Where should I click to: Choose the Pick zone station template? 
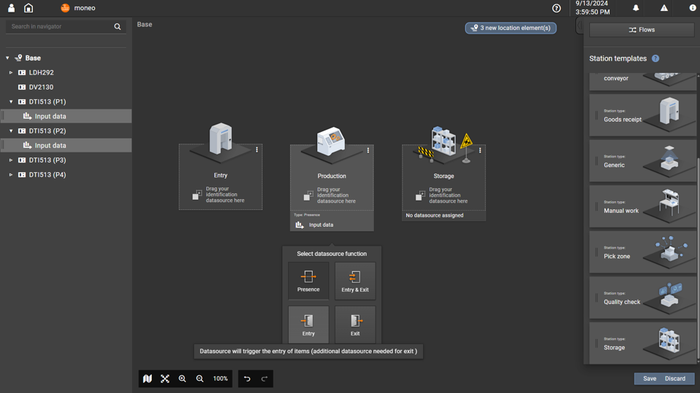coord(642,252)
